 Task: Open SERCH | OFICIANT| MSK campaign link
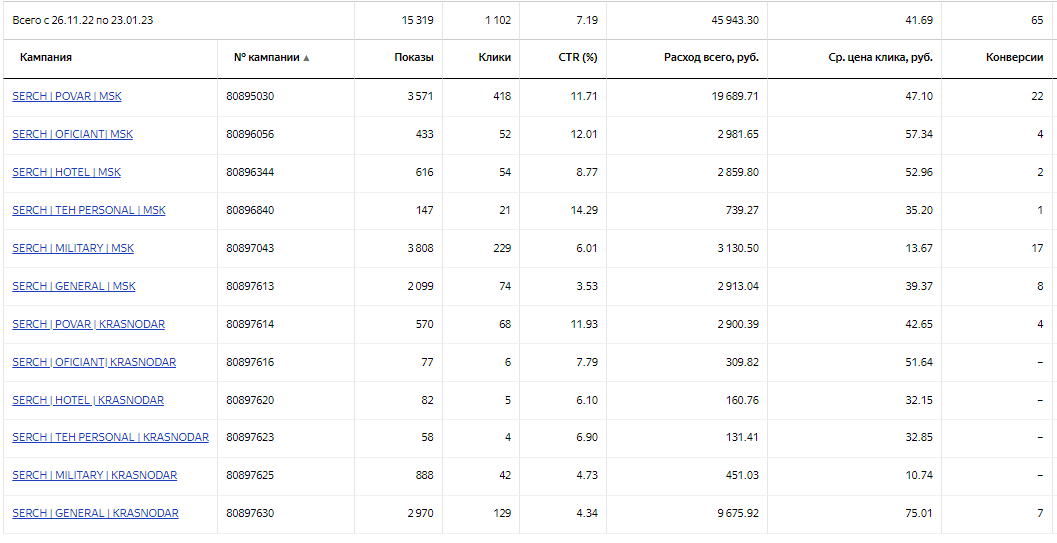coord(72,134)
